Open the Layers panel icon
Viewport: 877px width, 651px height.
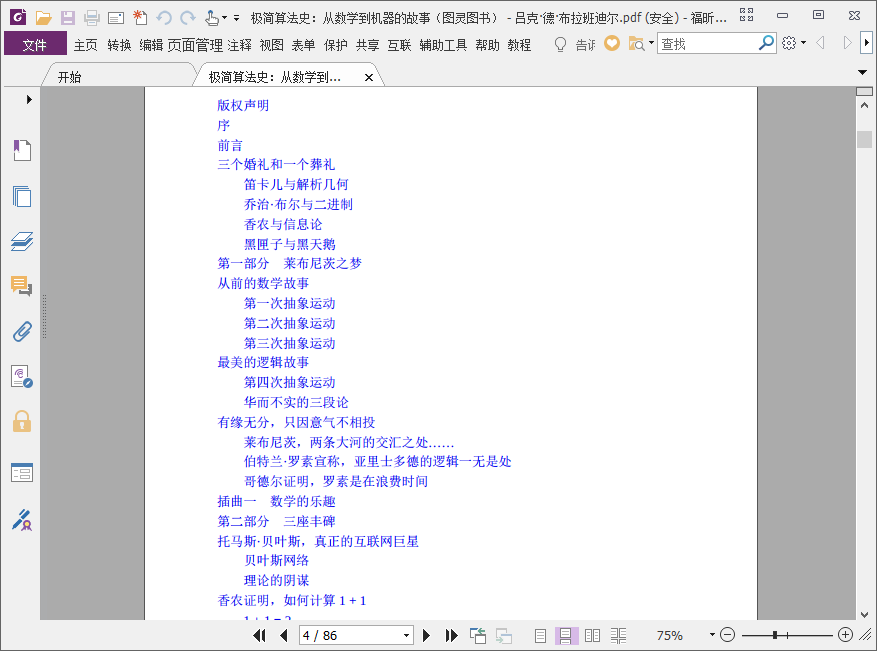22,241
